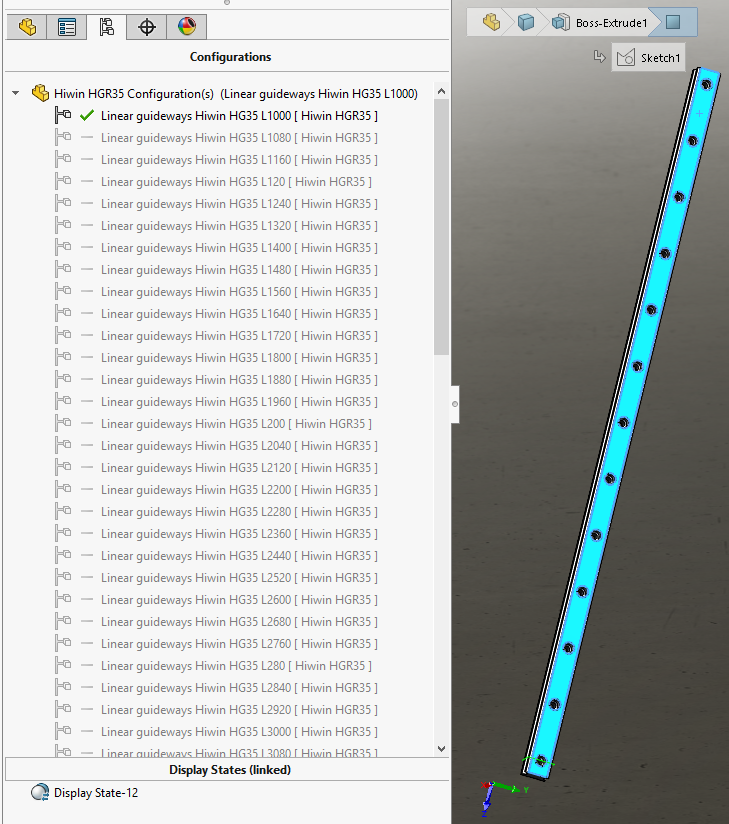This screenshot has width=729, height=824.
Task: Select the configuration Linear guideways Hiwin HG35 L3000
Action: (x=239, y=732)
